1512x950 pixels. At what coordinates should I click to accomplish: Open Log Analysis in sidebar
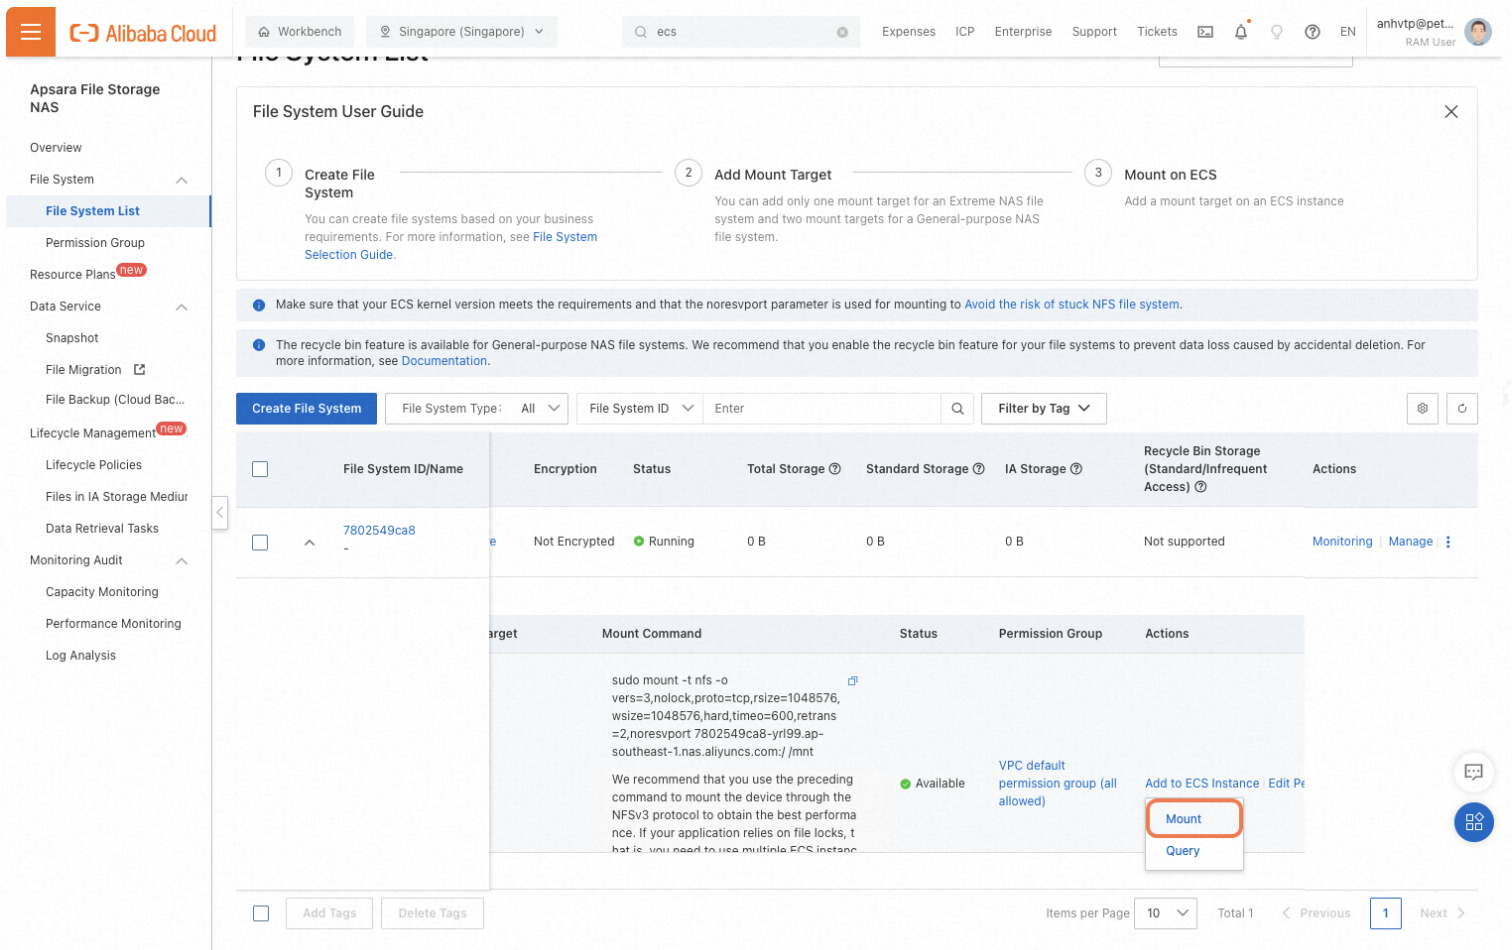click(x=81, y=656)
